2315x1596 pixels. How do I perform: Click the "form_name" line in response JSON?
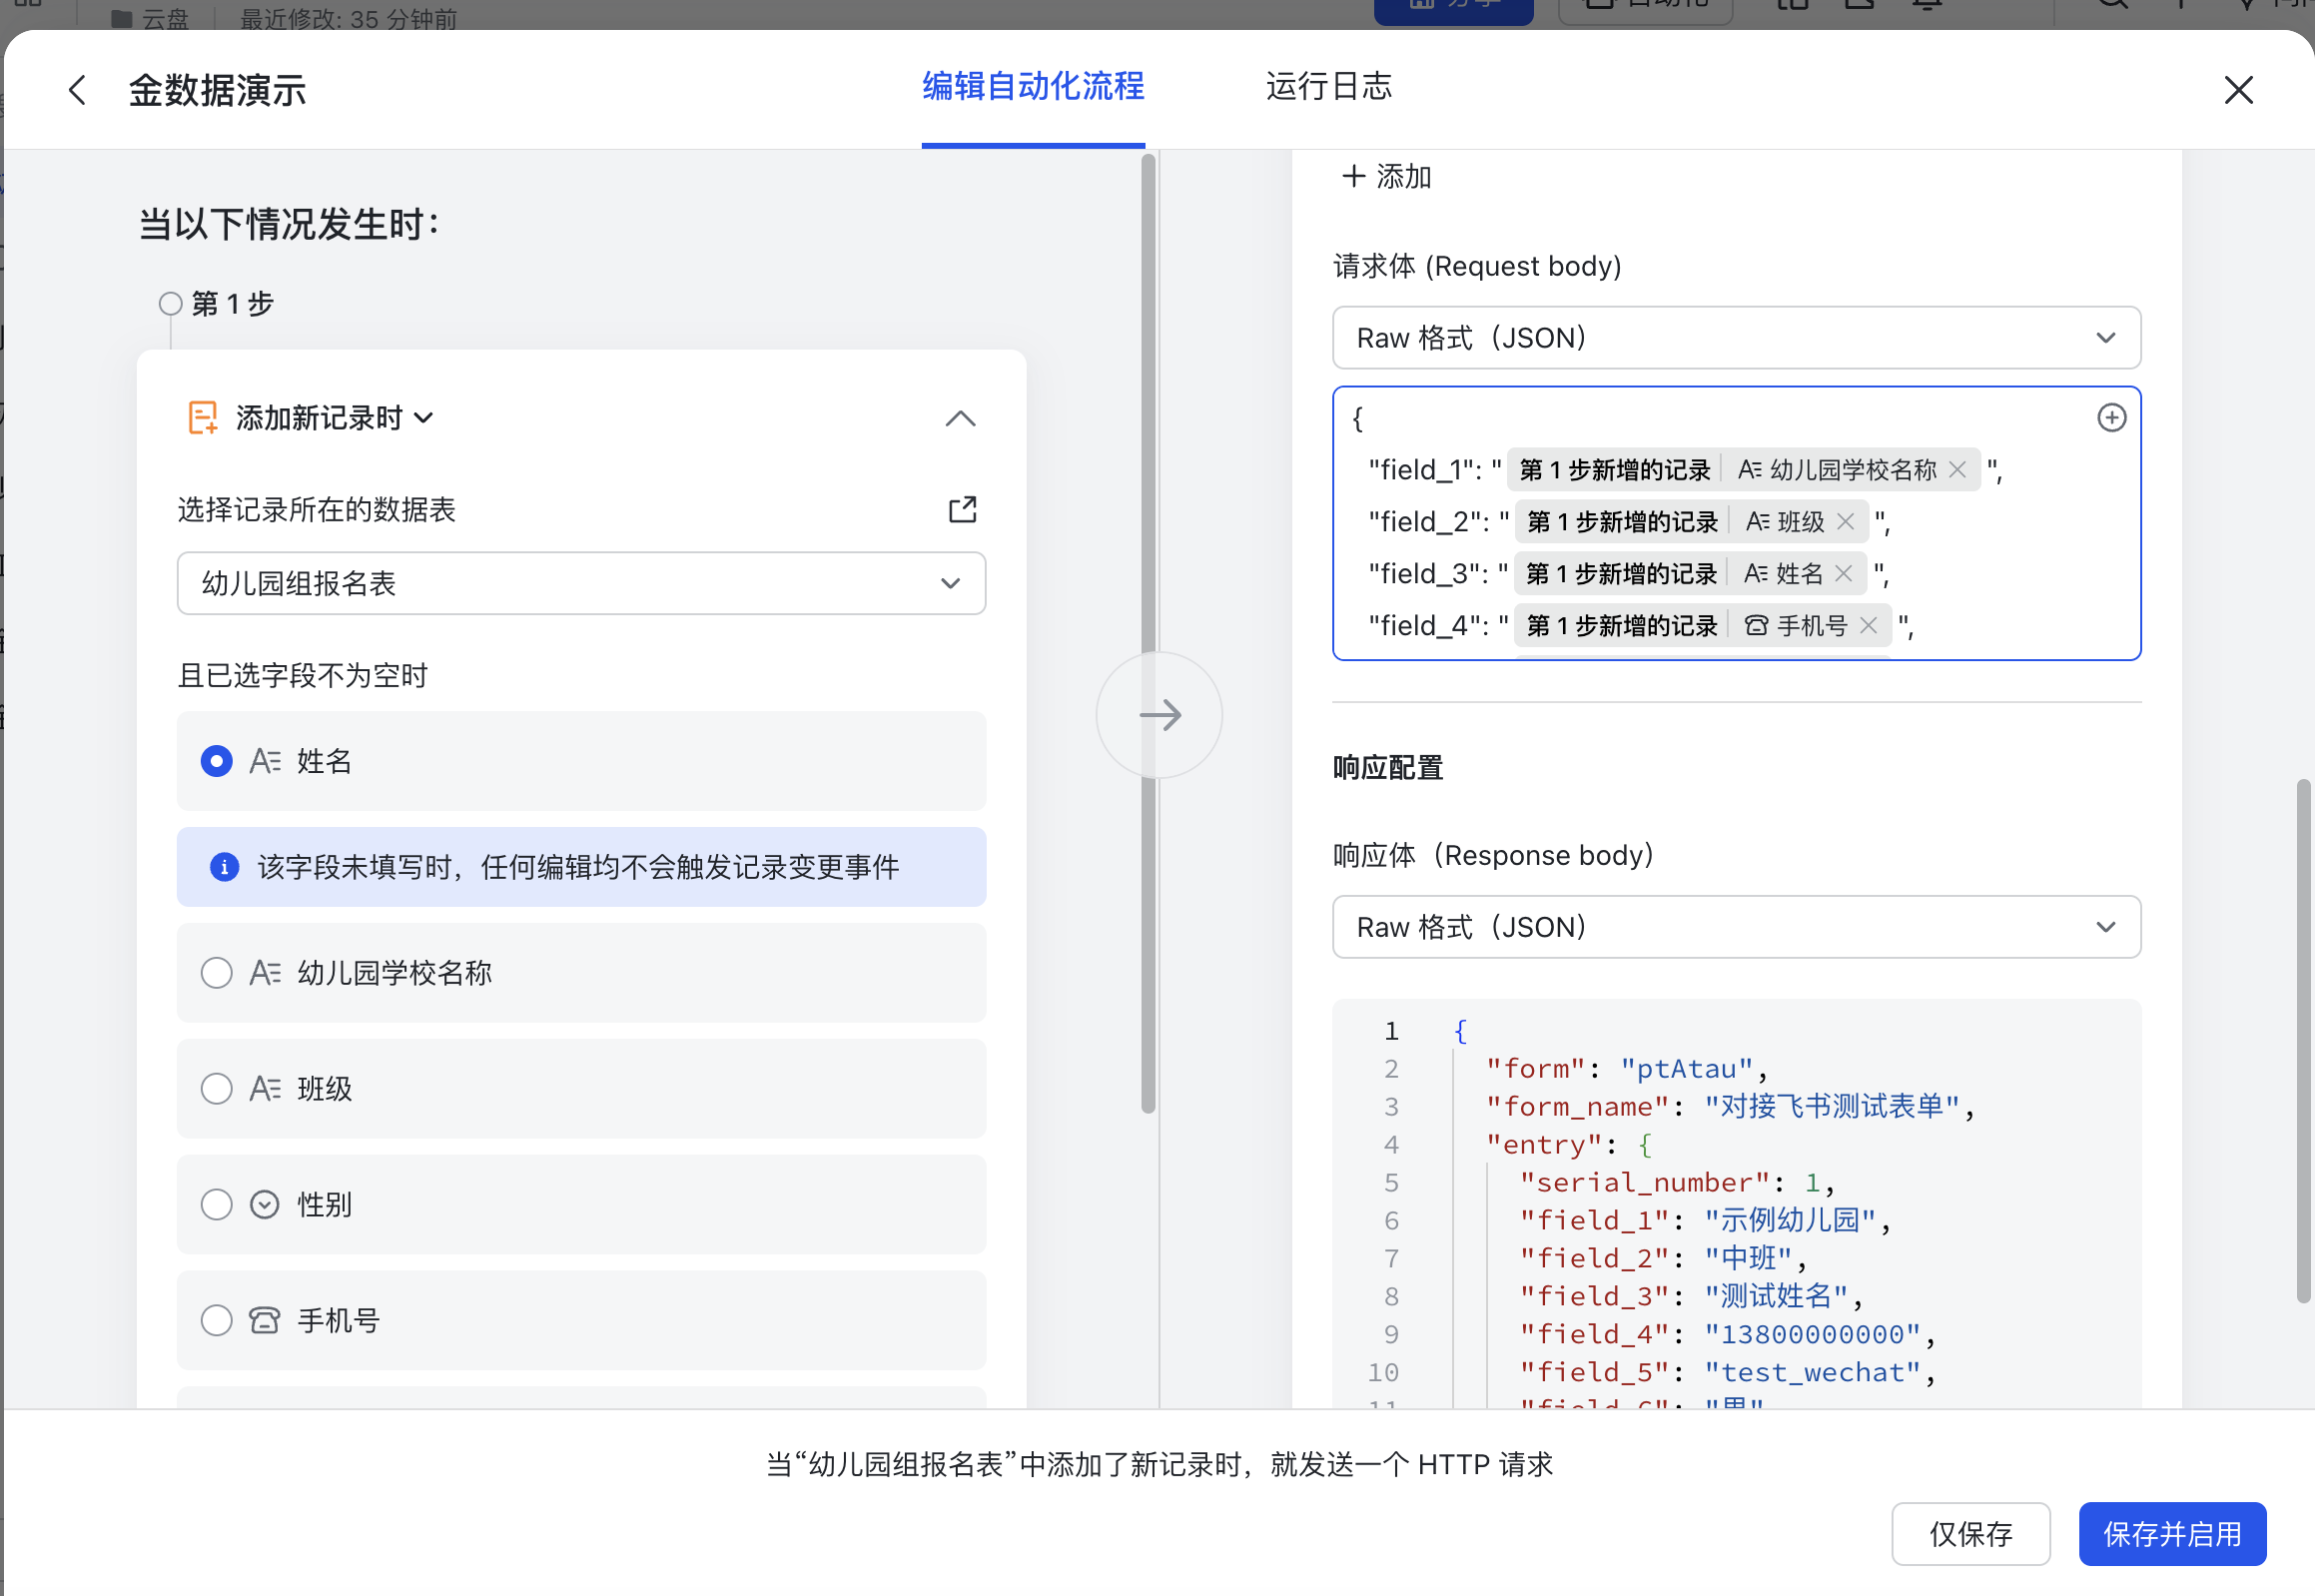(x=1730, y=1107)
